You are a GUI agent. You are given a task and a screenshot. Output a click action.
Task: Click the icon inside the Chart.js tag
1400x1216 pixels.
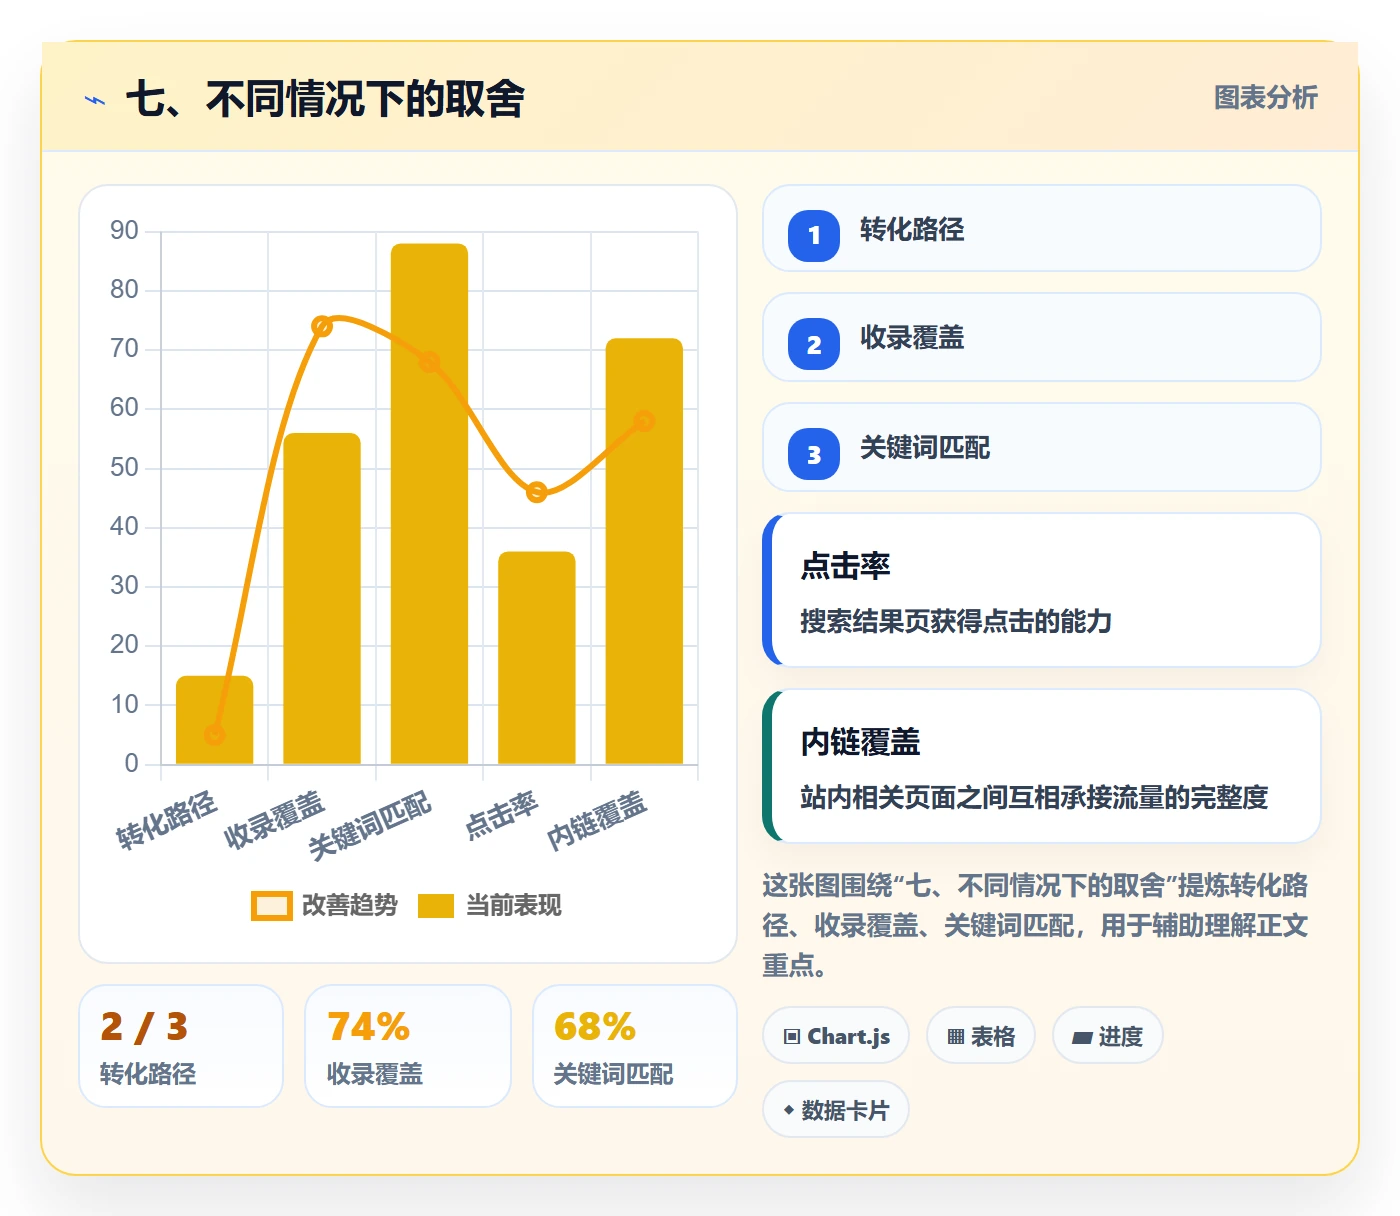pyautogui.click(x=792, y=1037)
